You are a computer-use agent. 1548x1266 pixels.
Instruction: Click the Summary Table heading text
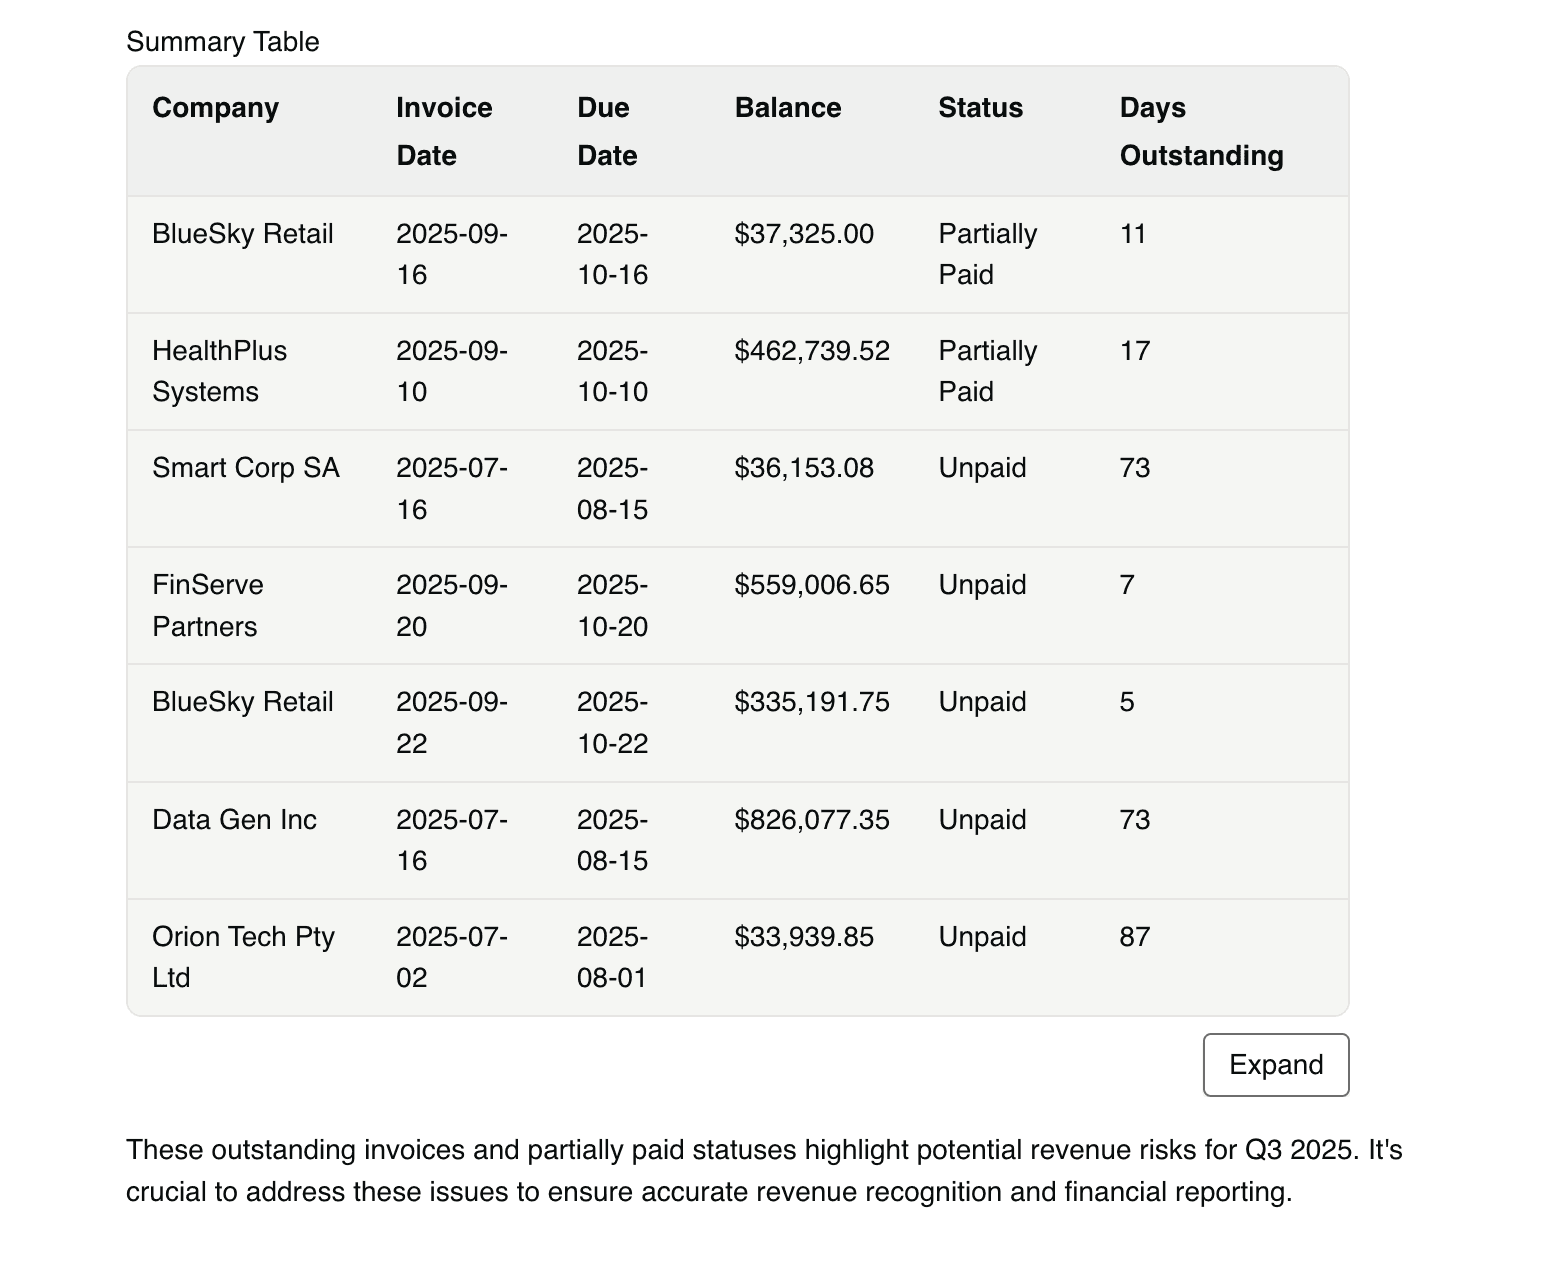click(x=223, y=42)
